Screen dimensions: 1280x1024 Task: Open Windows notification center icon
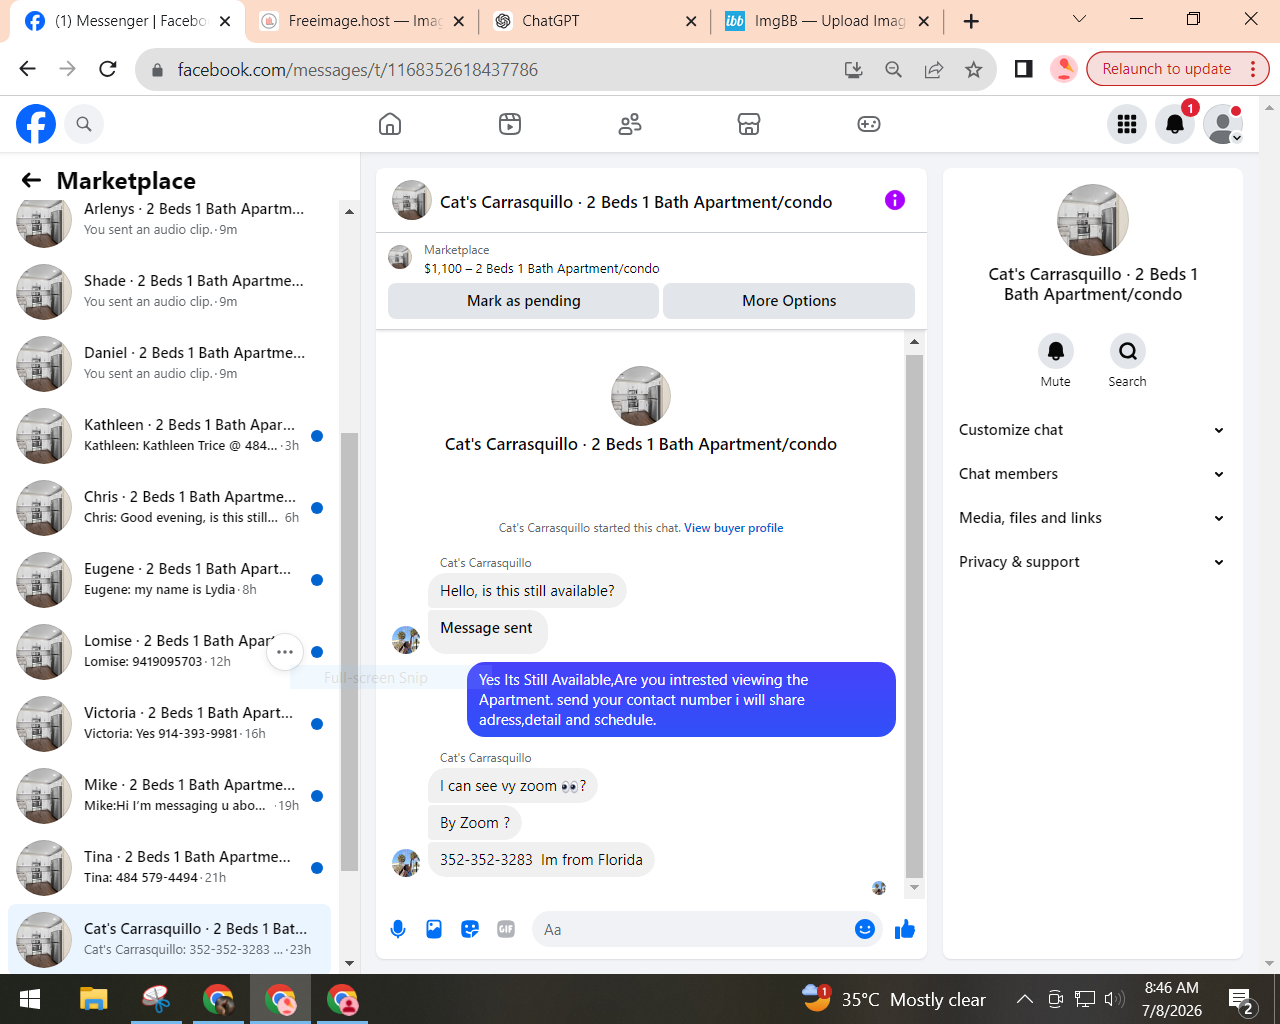point(1242,999)
